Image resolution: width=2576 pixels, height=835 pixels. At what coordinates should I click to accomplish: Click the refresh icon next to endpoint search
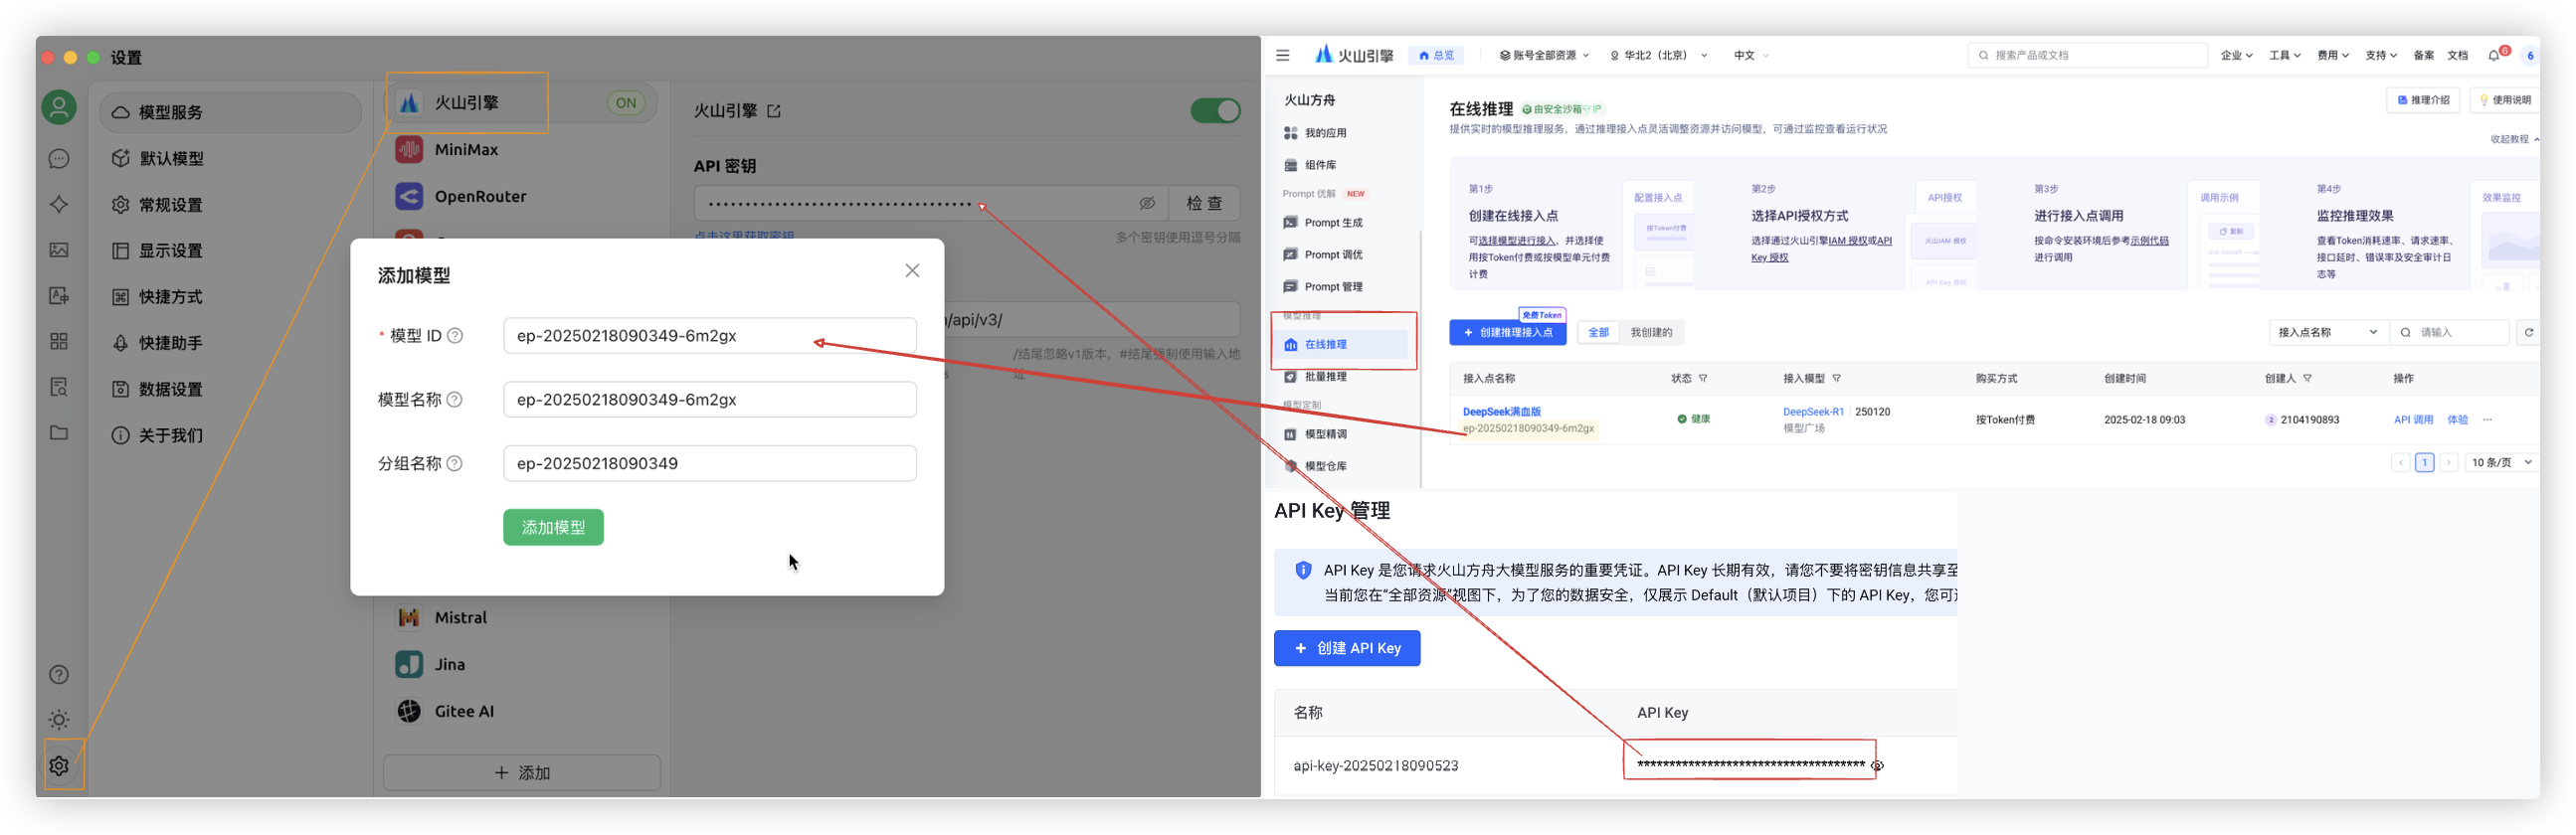click(2529, 333)
